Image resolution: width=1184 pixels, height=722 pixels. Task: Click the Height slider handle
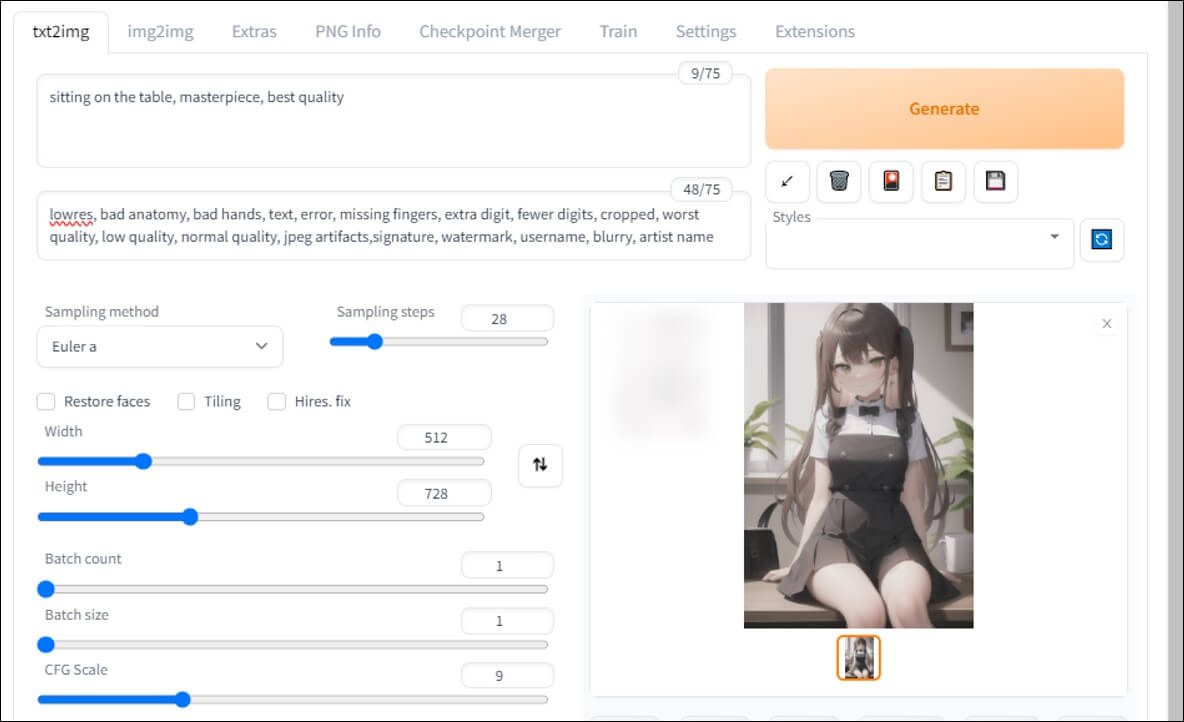[190, 517]
